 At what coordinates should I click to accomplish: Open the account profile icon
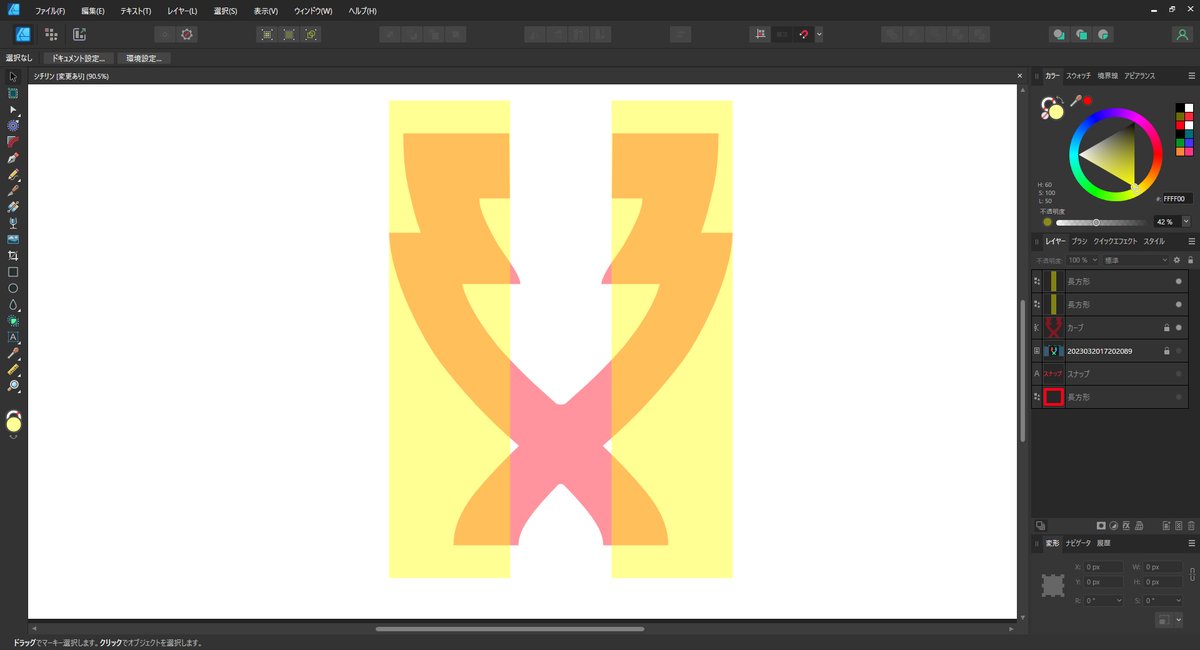(x=1182, y=34)
